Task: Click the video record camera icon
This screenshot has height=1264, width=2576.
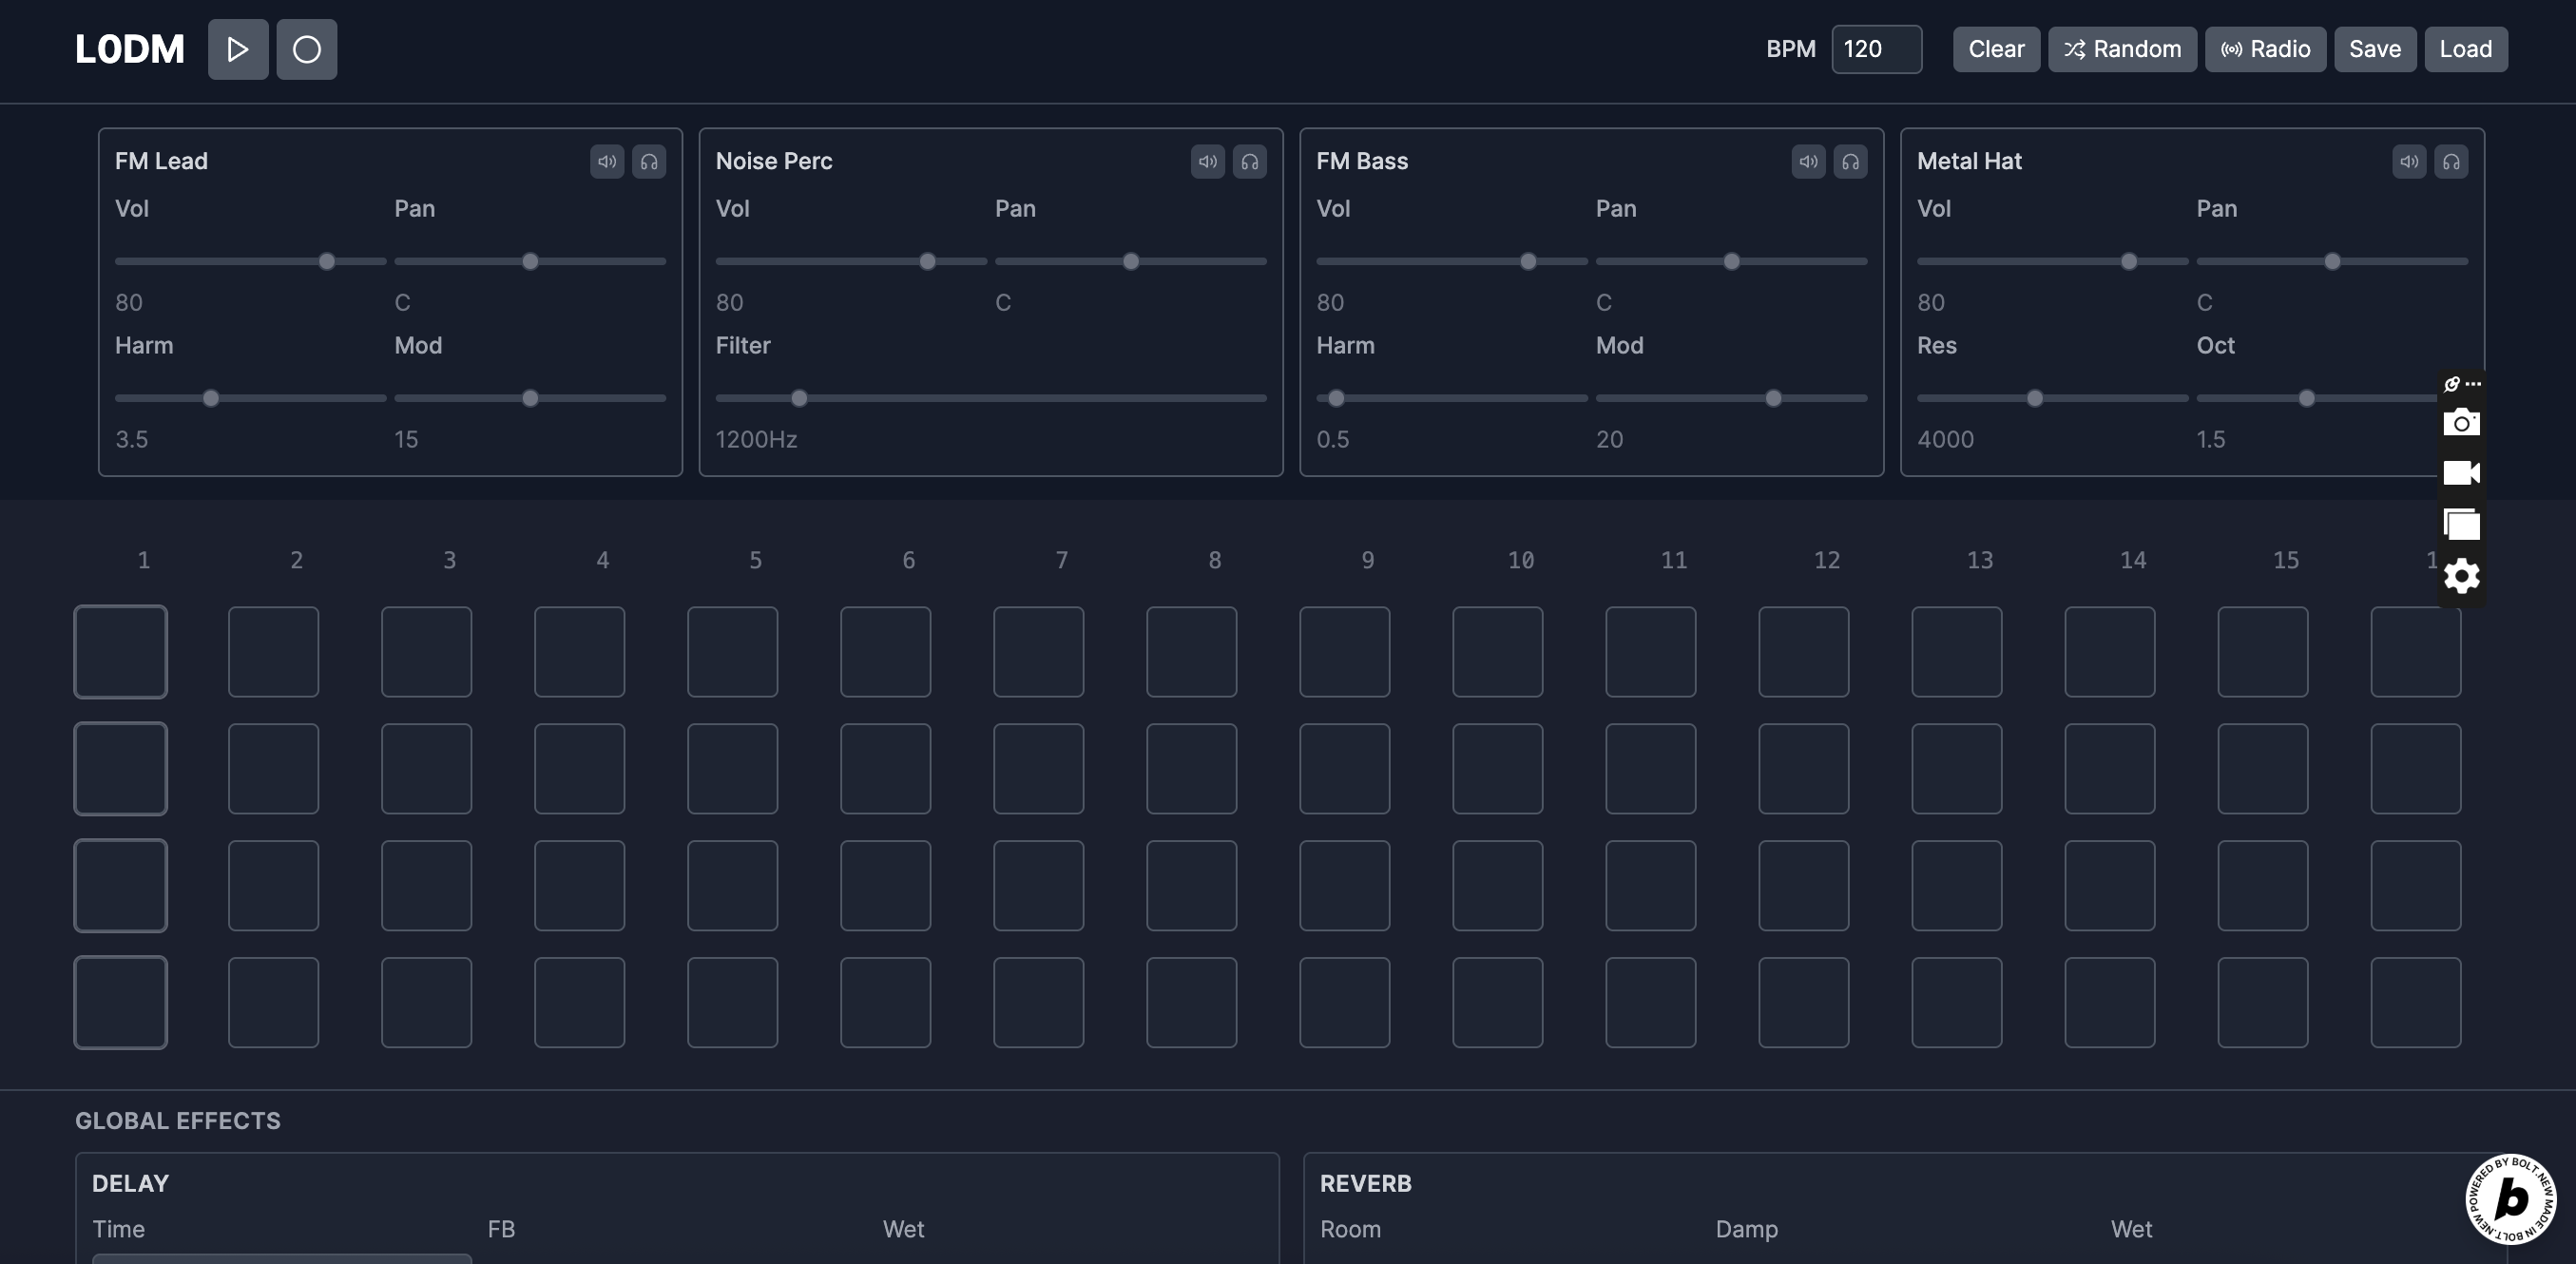Action: pyautogui.click(x=2460, y=472)
